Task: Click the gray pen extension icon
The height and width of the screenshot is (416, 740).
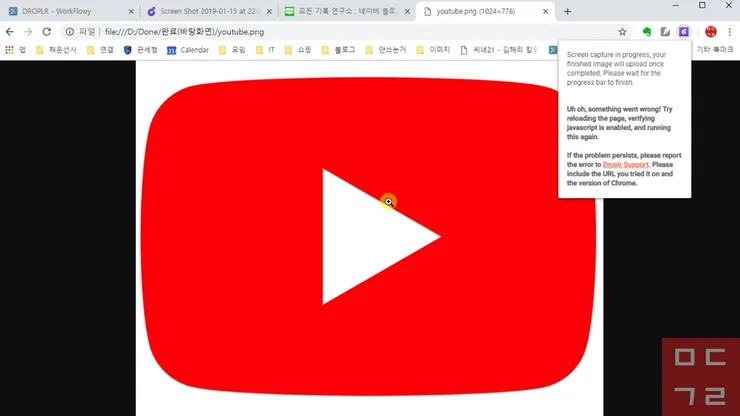Action: pos(665,32)
